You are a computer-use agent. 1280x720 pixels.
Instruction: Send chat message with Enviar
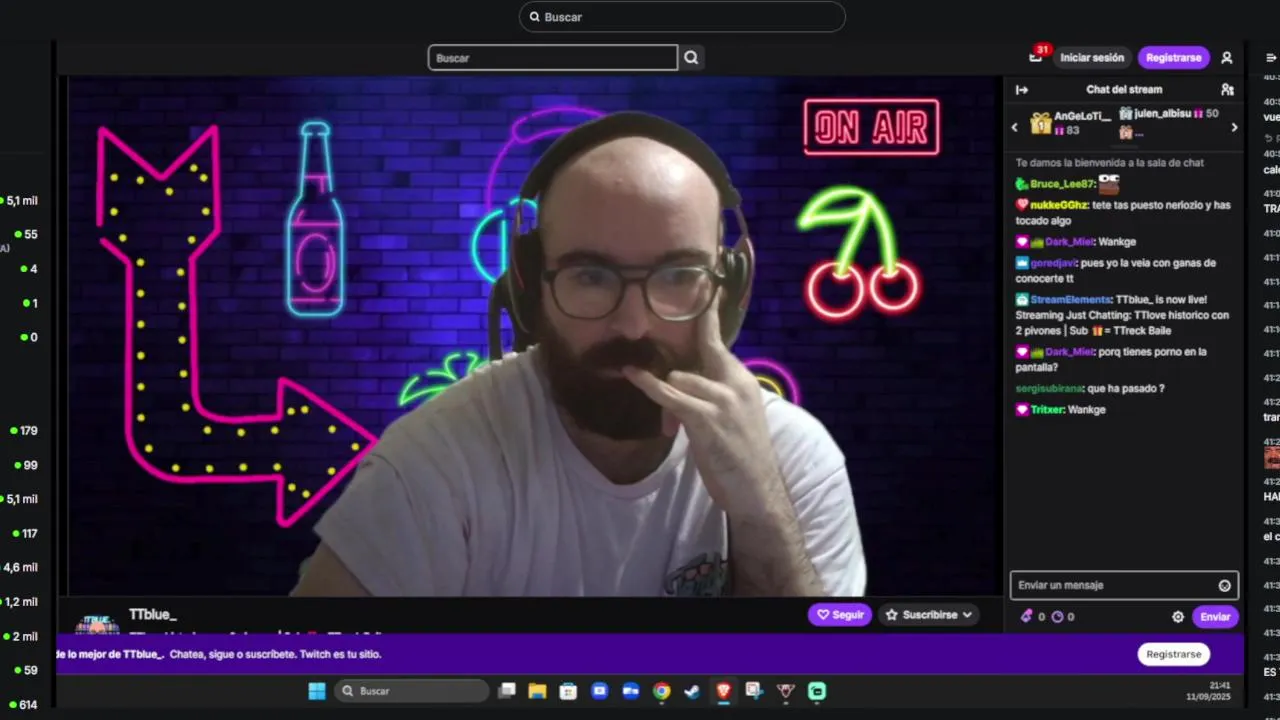click(1215, 617)
